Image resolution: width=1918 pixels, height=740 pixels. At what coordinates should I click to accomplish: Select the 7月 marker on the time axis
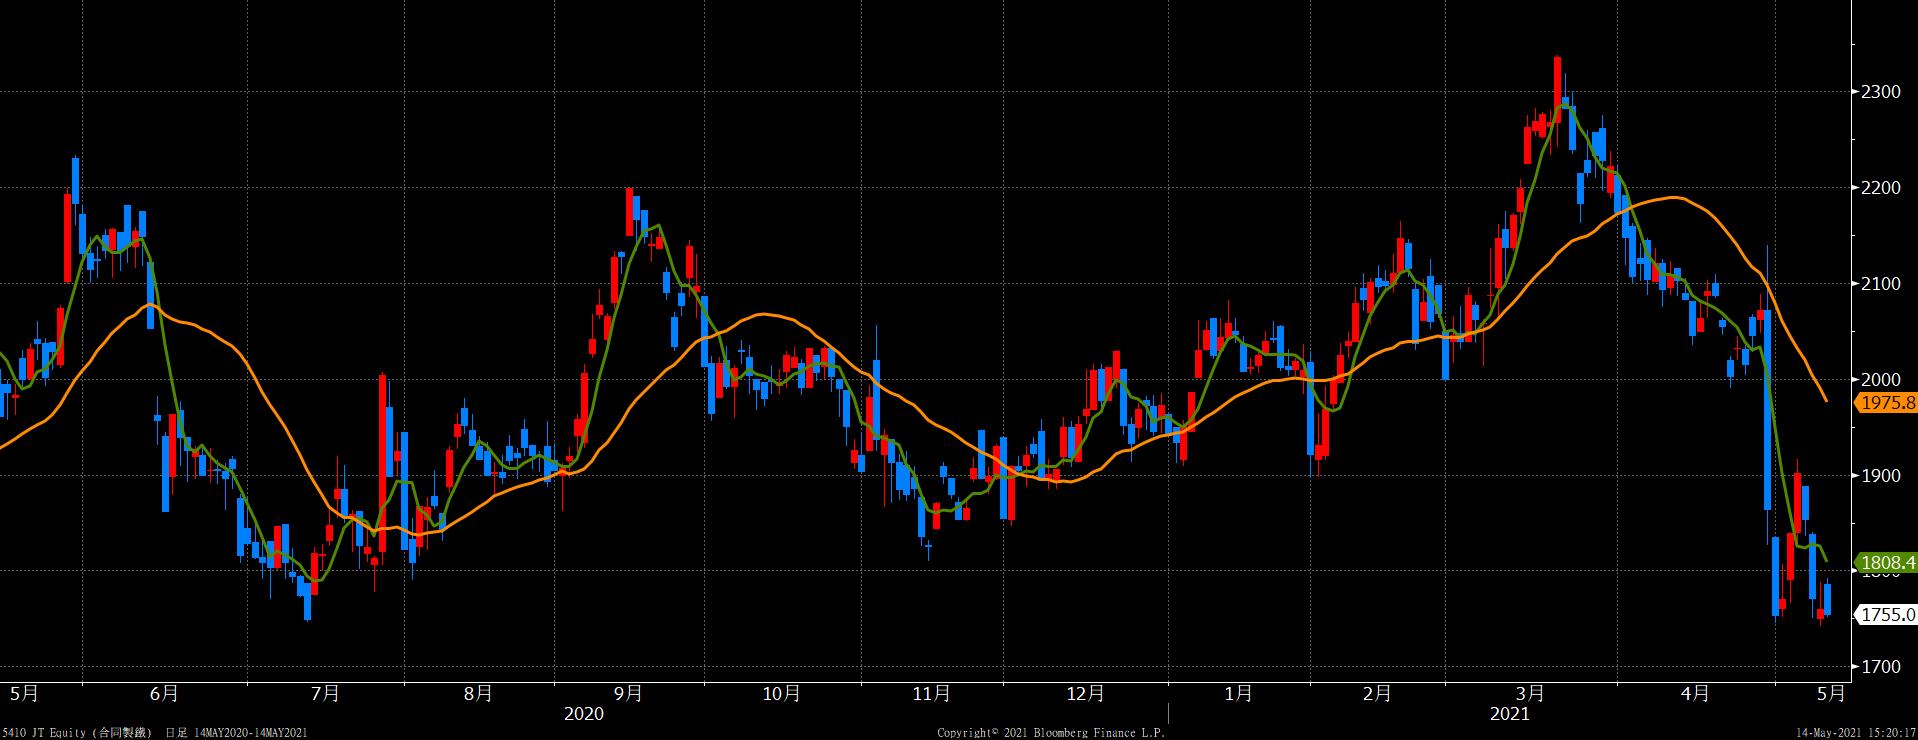(x=325, y=693)
